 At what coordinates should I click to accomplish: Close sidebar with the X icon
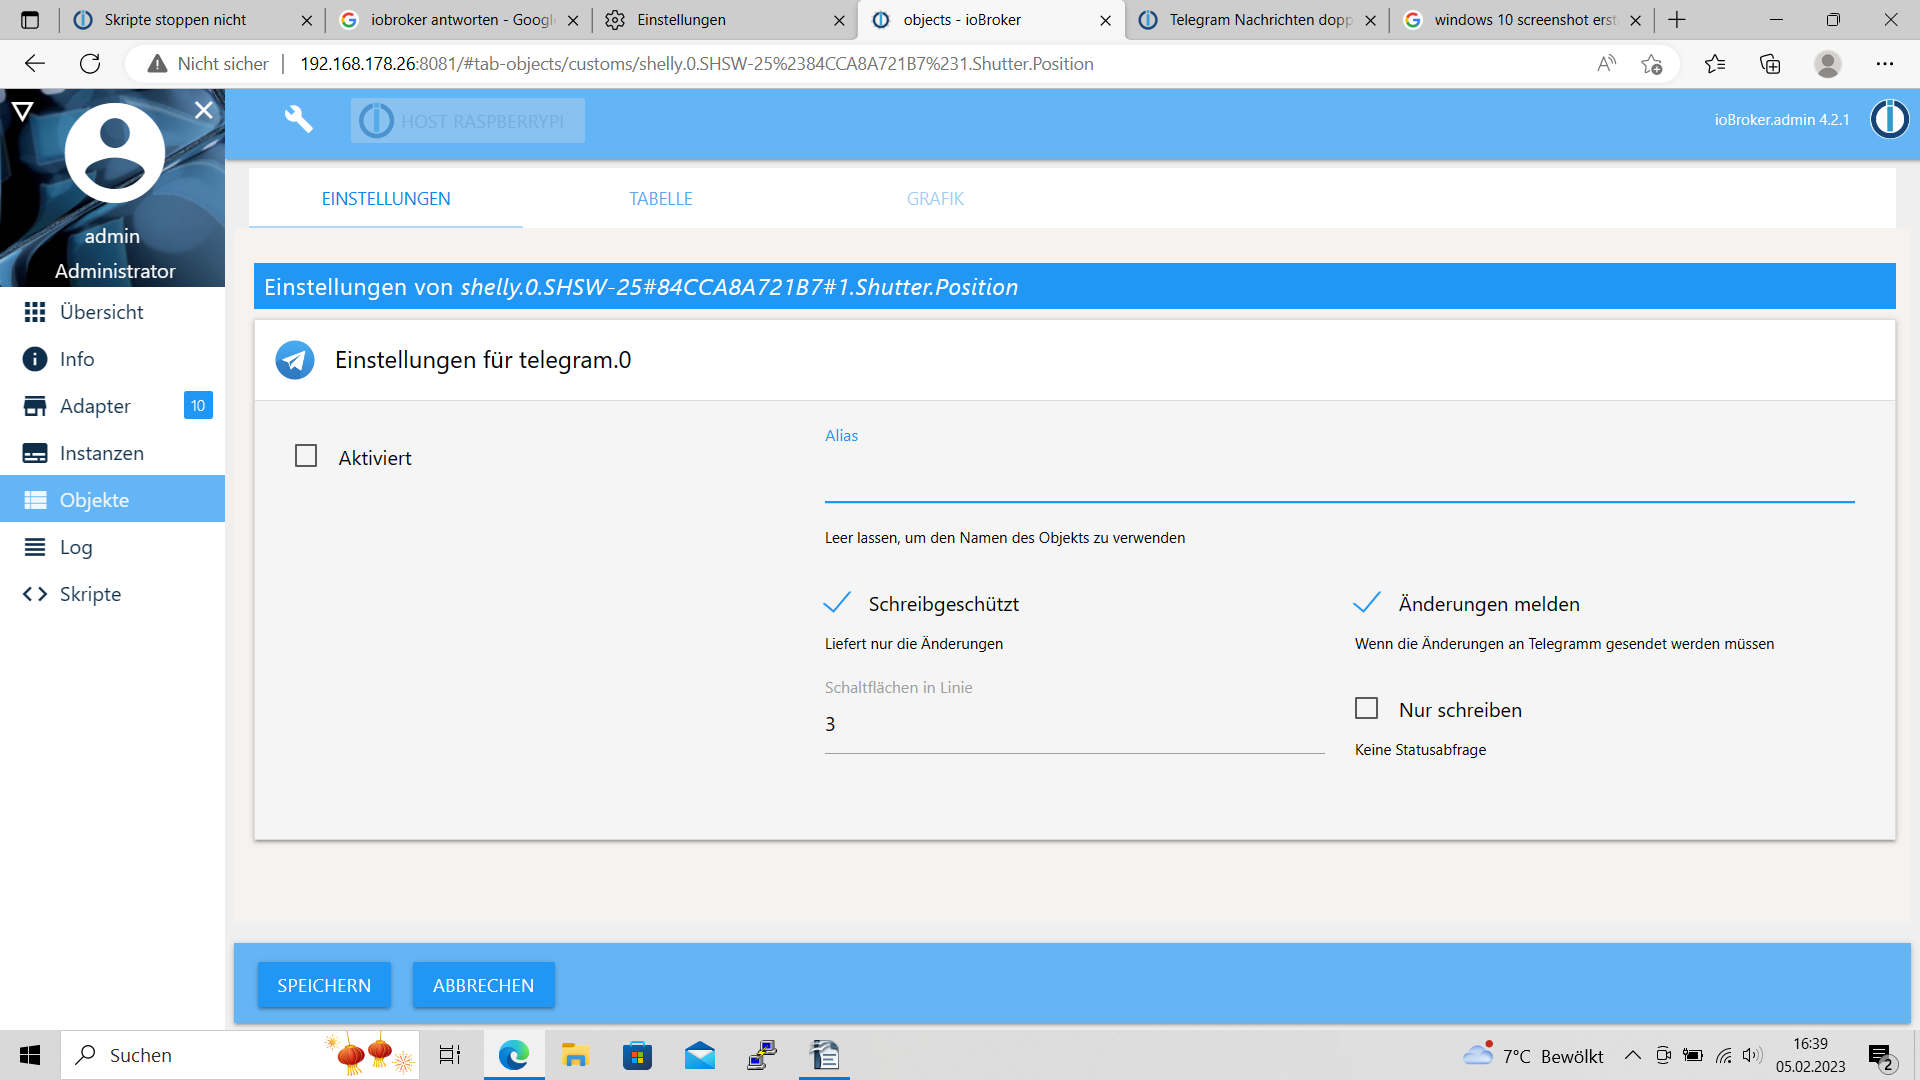point(204,110)
